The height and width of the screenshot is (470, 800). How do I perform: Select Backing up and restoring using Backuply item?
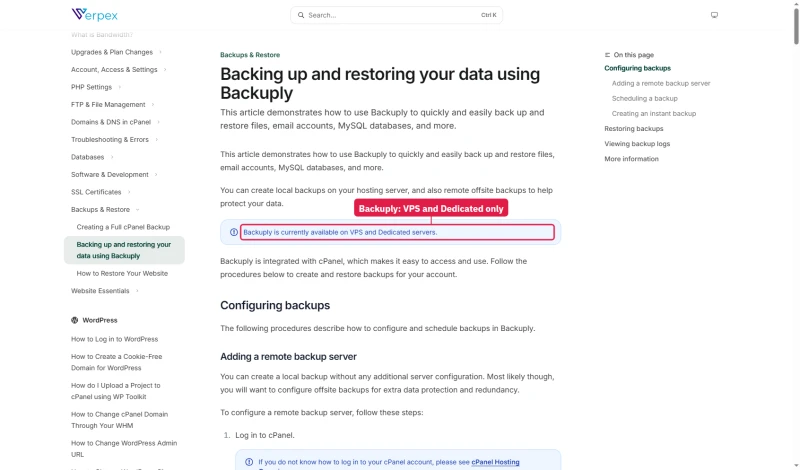[x=124, y=250]
